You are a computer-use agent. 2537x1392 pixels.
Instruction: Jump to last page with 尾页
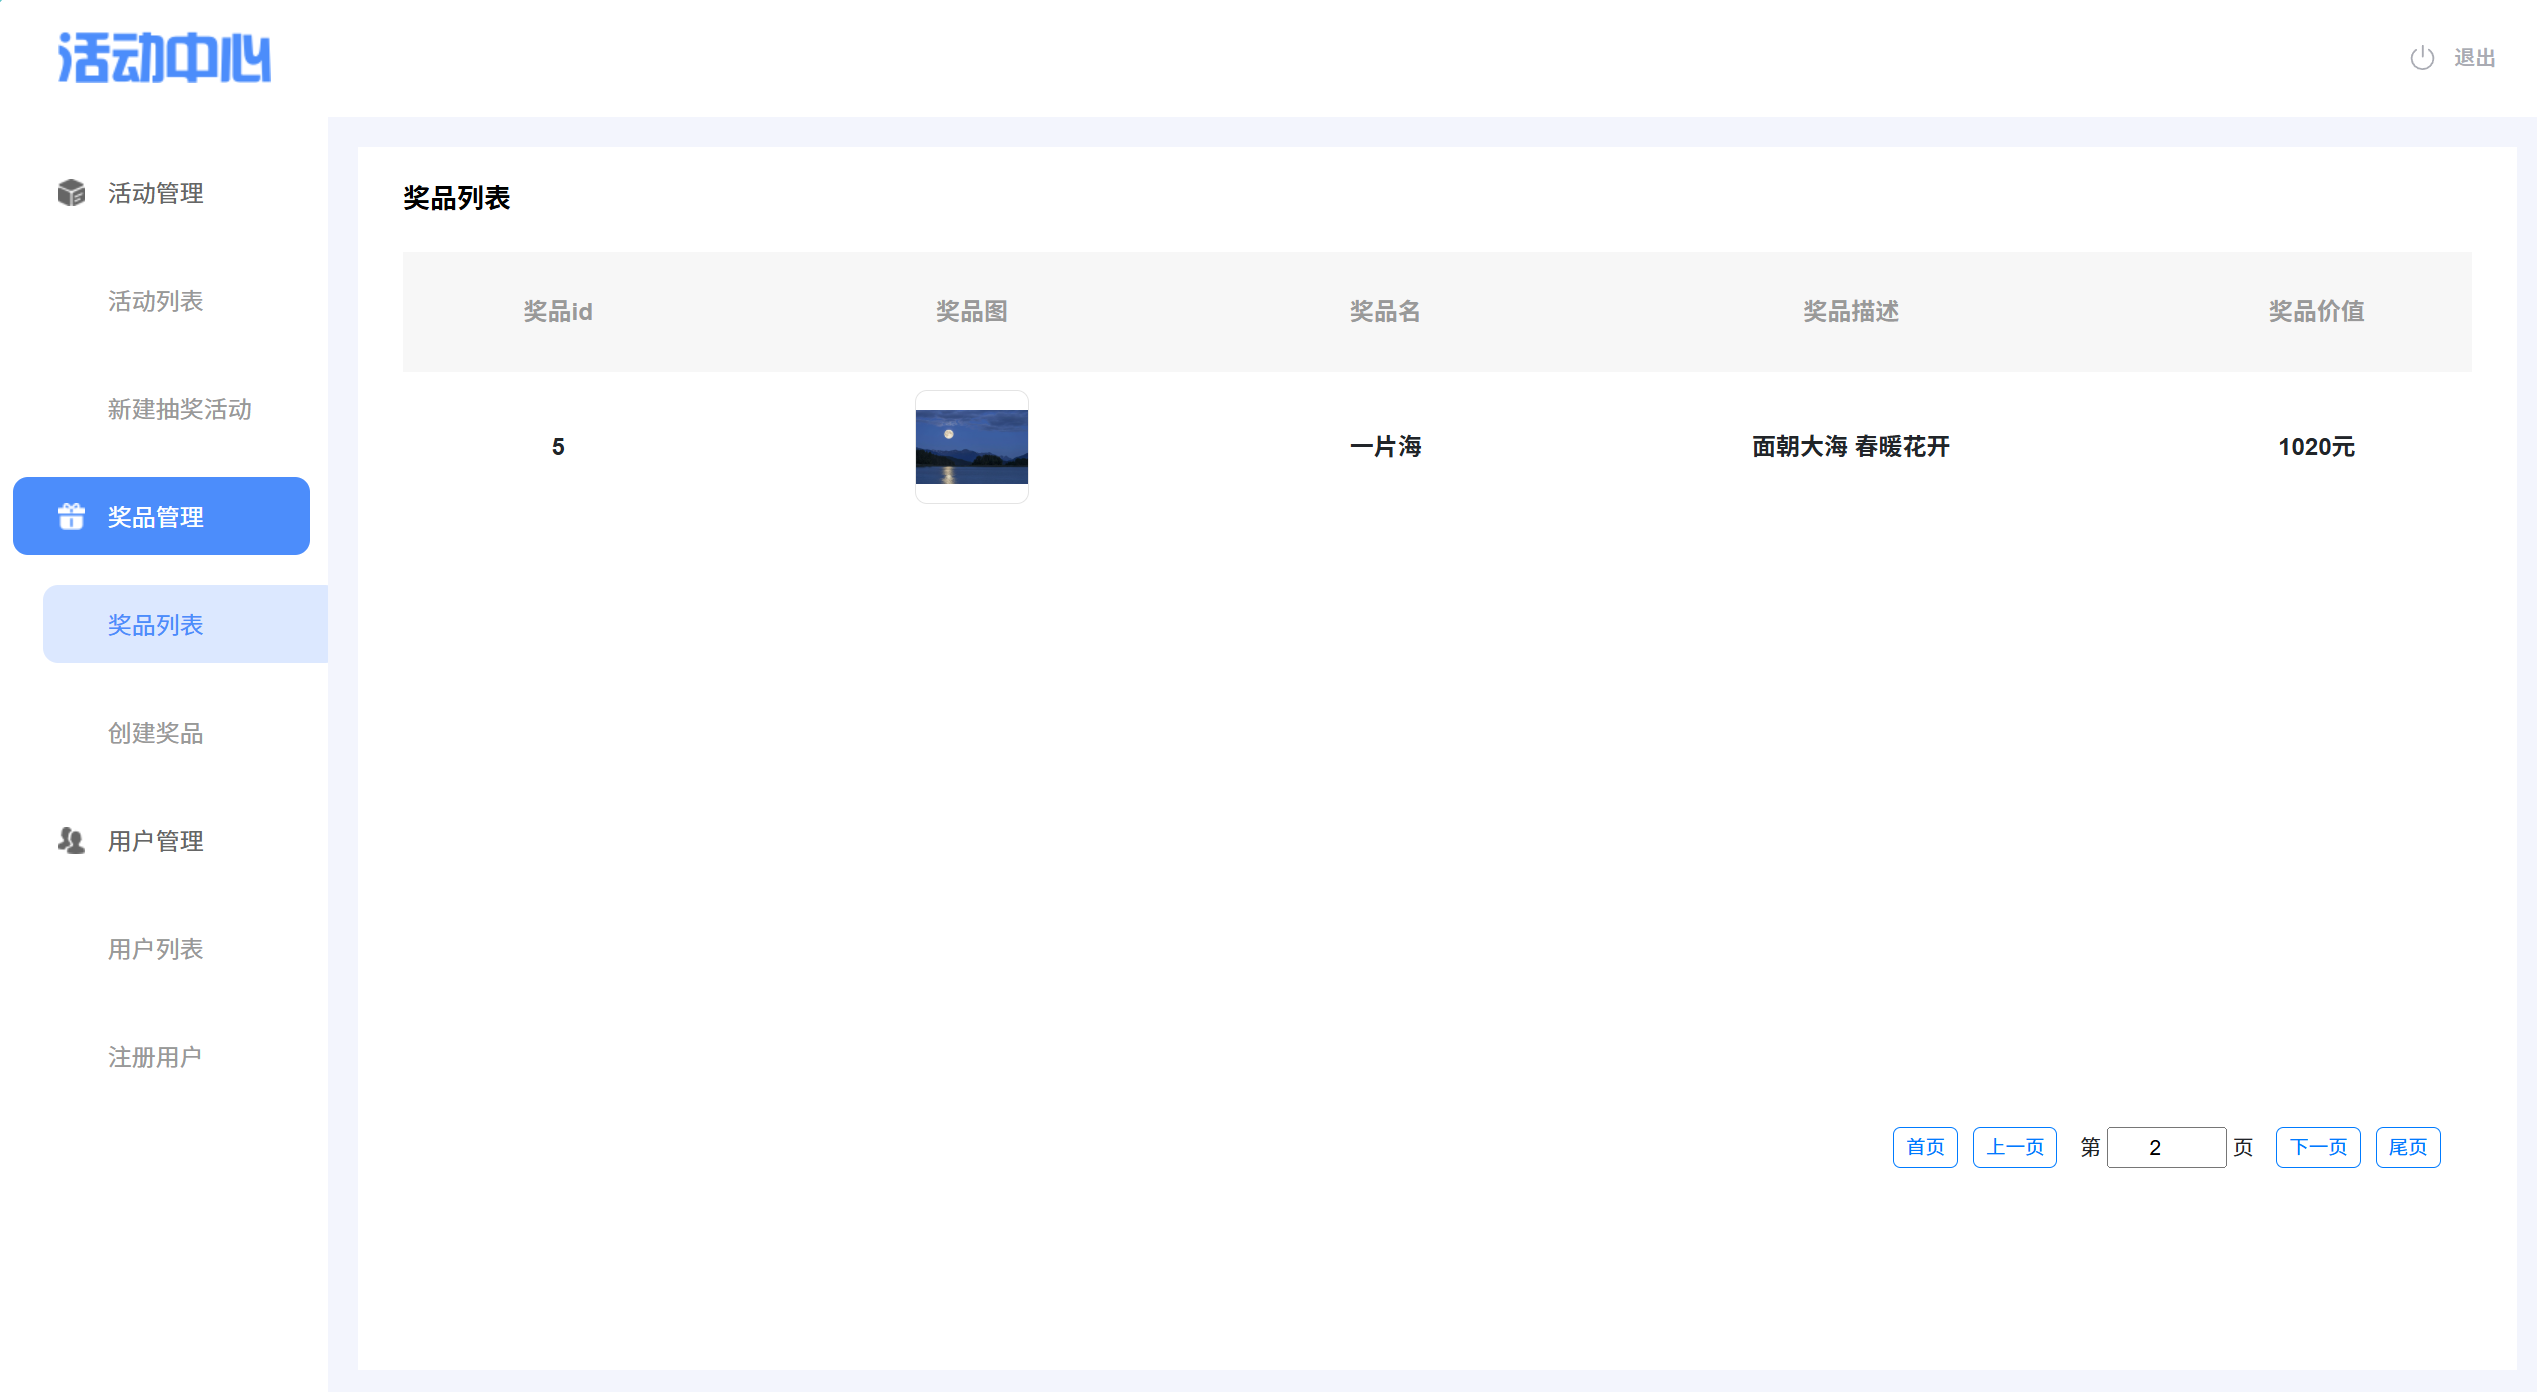(2407, 1147)
